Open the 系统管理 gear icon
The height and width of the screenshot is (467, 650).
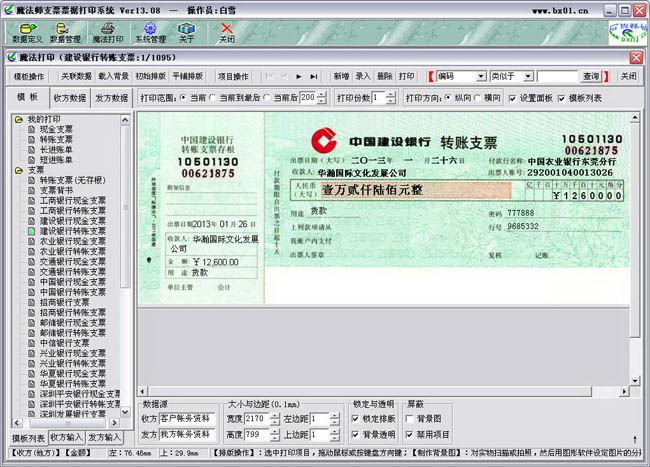150,33
